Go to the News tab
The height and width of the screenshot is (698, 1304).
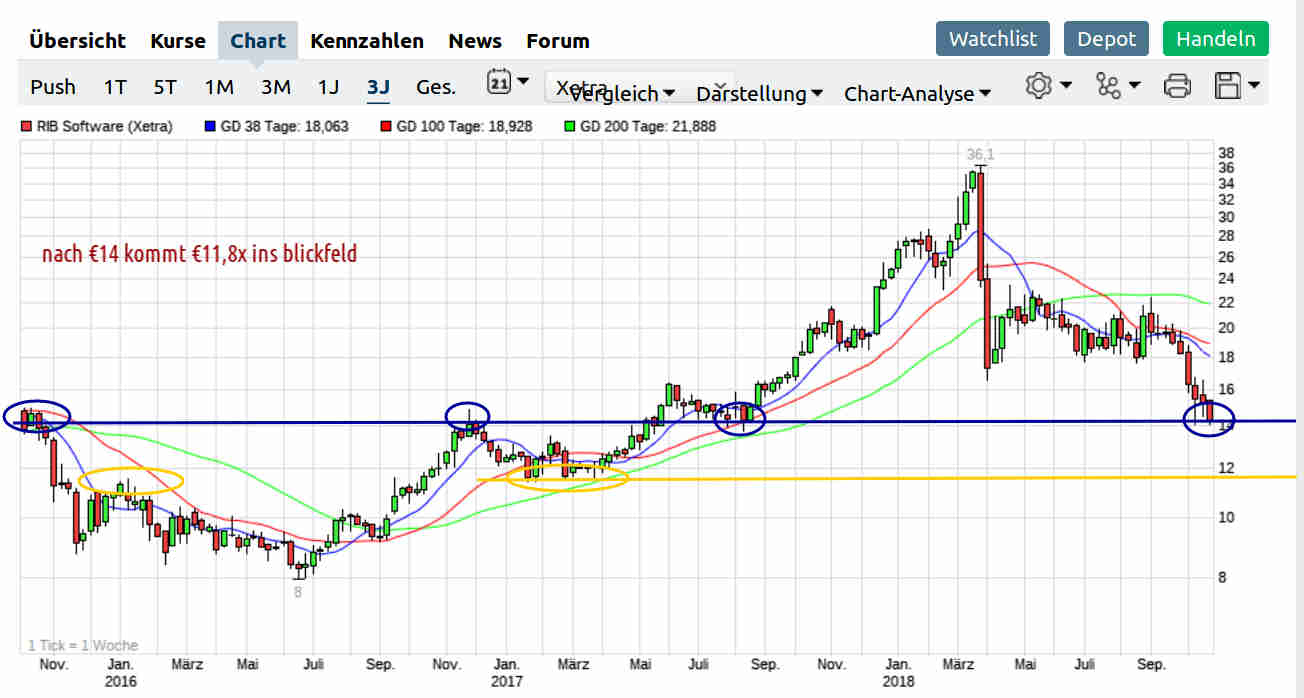point(475,41)
